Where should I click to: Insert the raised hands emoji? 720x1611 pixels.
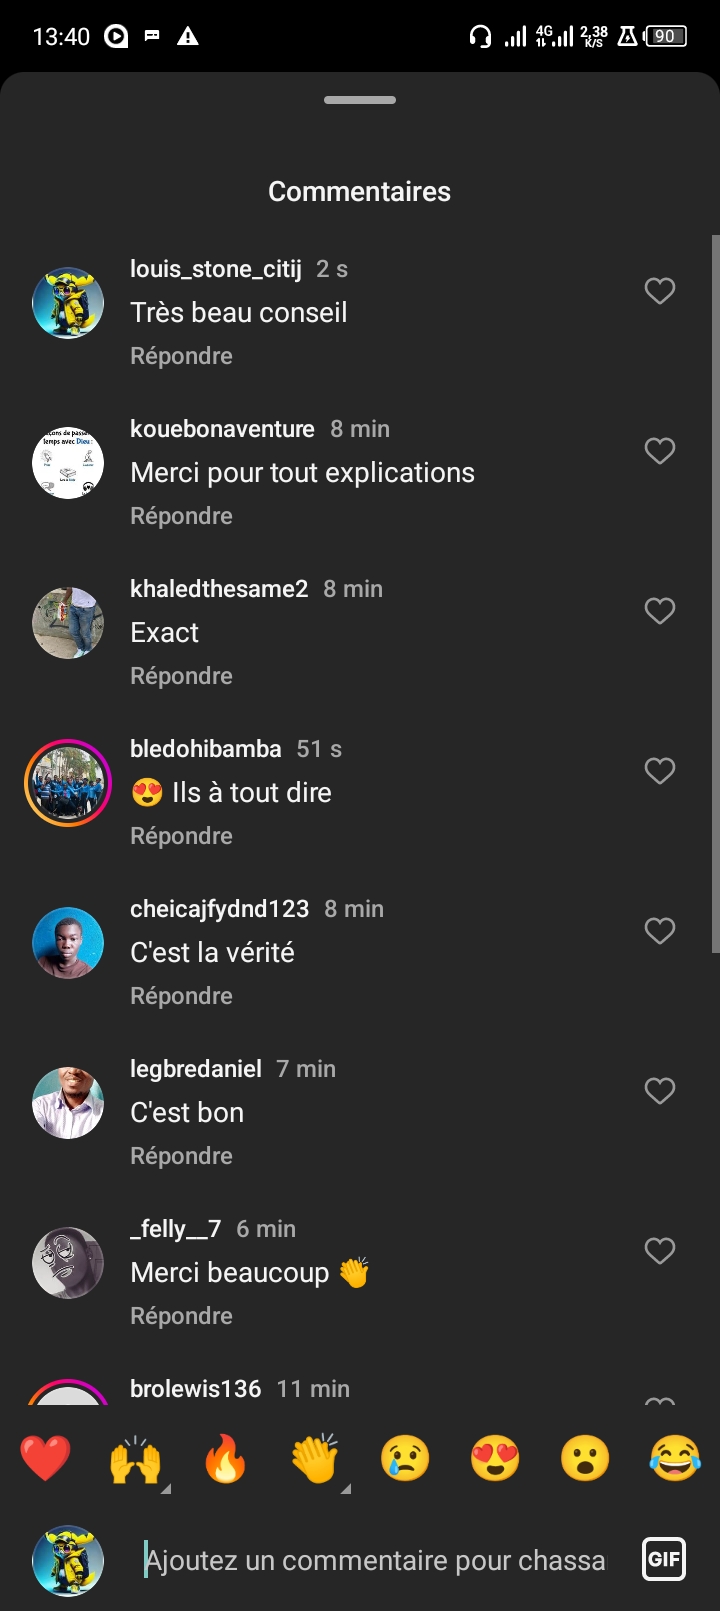coord(135,1460)
